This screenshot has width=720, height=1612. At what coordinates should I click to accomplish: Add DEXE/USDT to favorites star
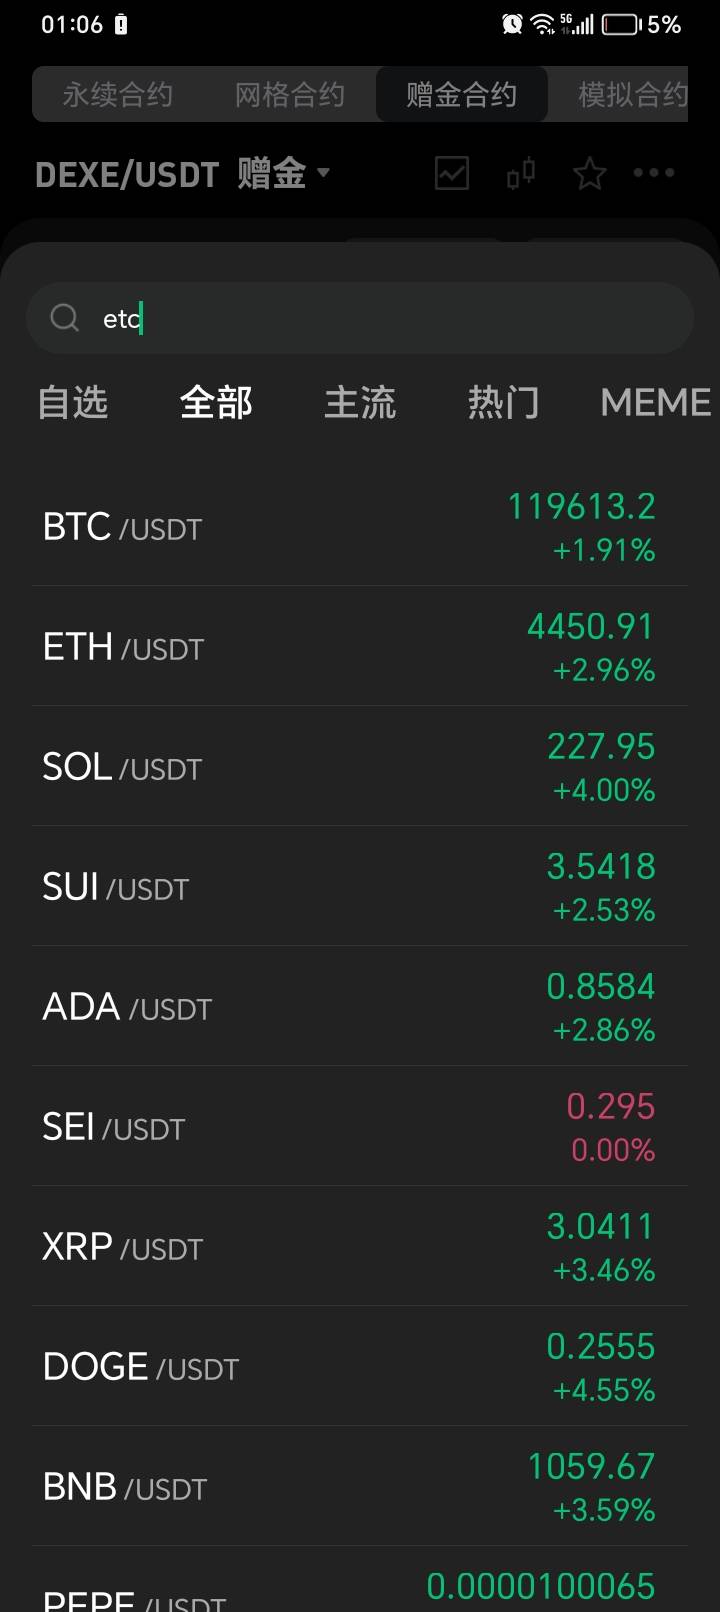point(589,174)
